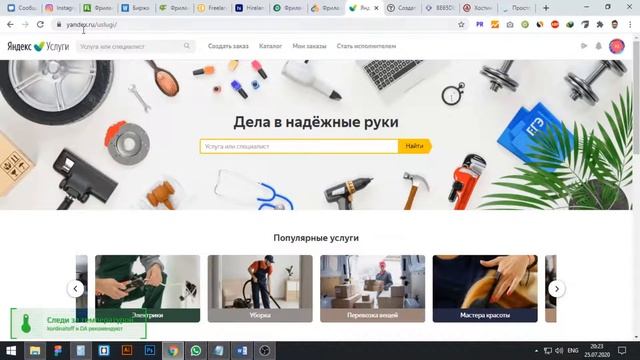Click the taskbar clock and date
The height and width of the screenshot is (360, 640).
pyautogui.click(x=597, y=351)
